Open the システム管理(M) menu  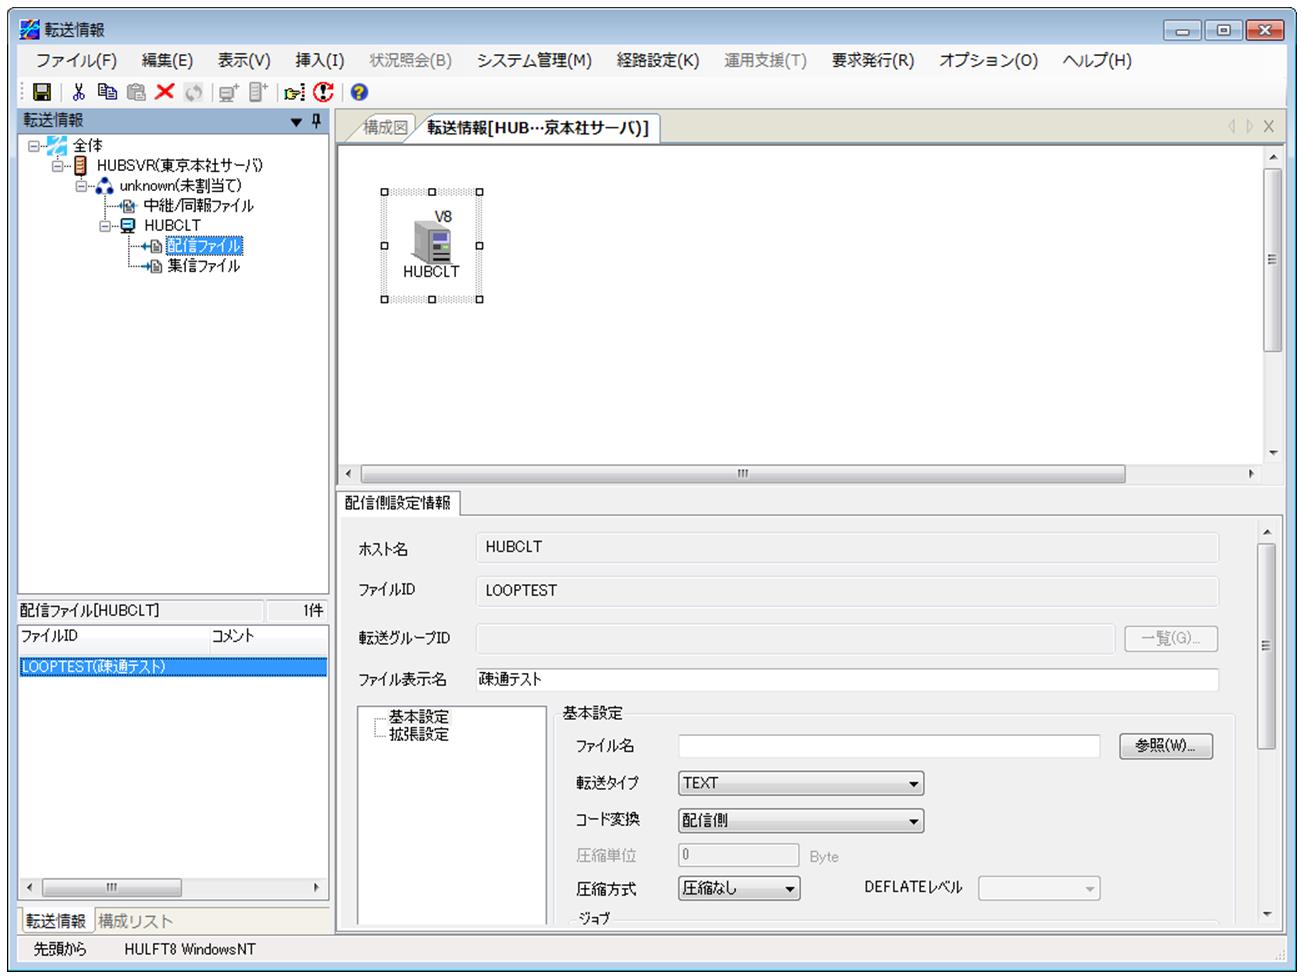pyautogui.click(x=534, y=60)
